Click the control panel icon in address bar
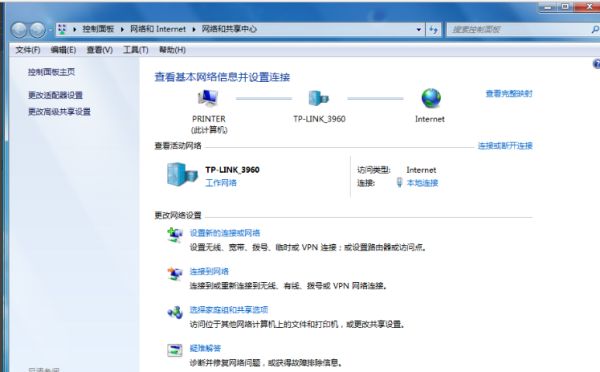The image size is (600, 372). (x=62, y=29)
